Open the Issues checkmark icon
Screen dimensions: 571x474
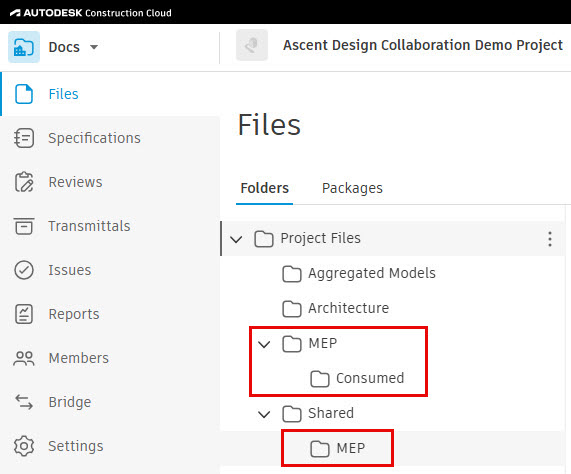pyautogui.click(x=24, y=270)
